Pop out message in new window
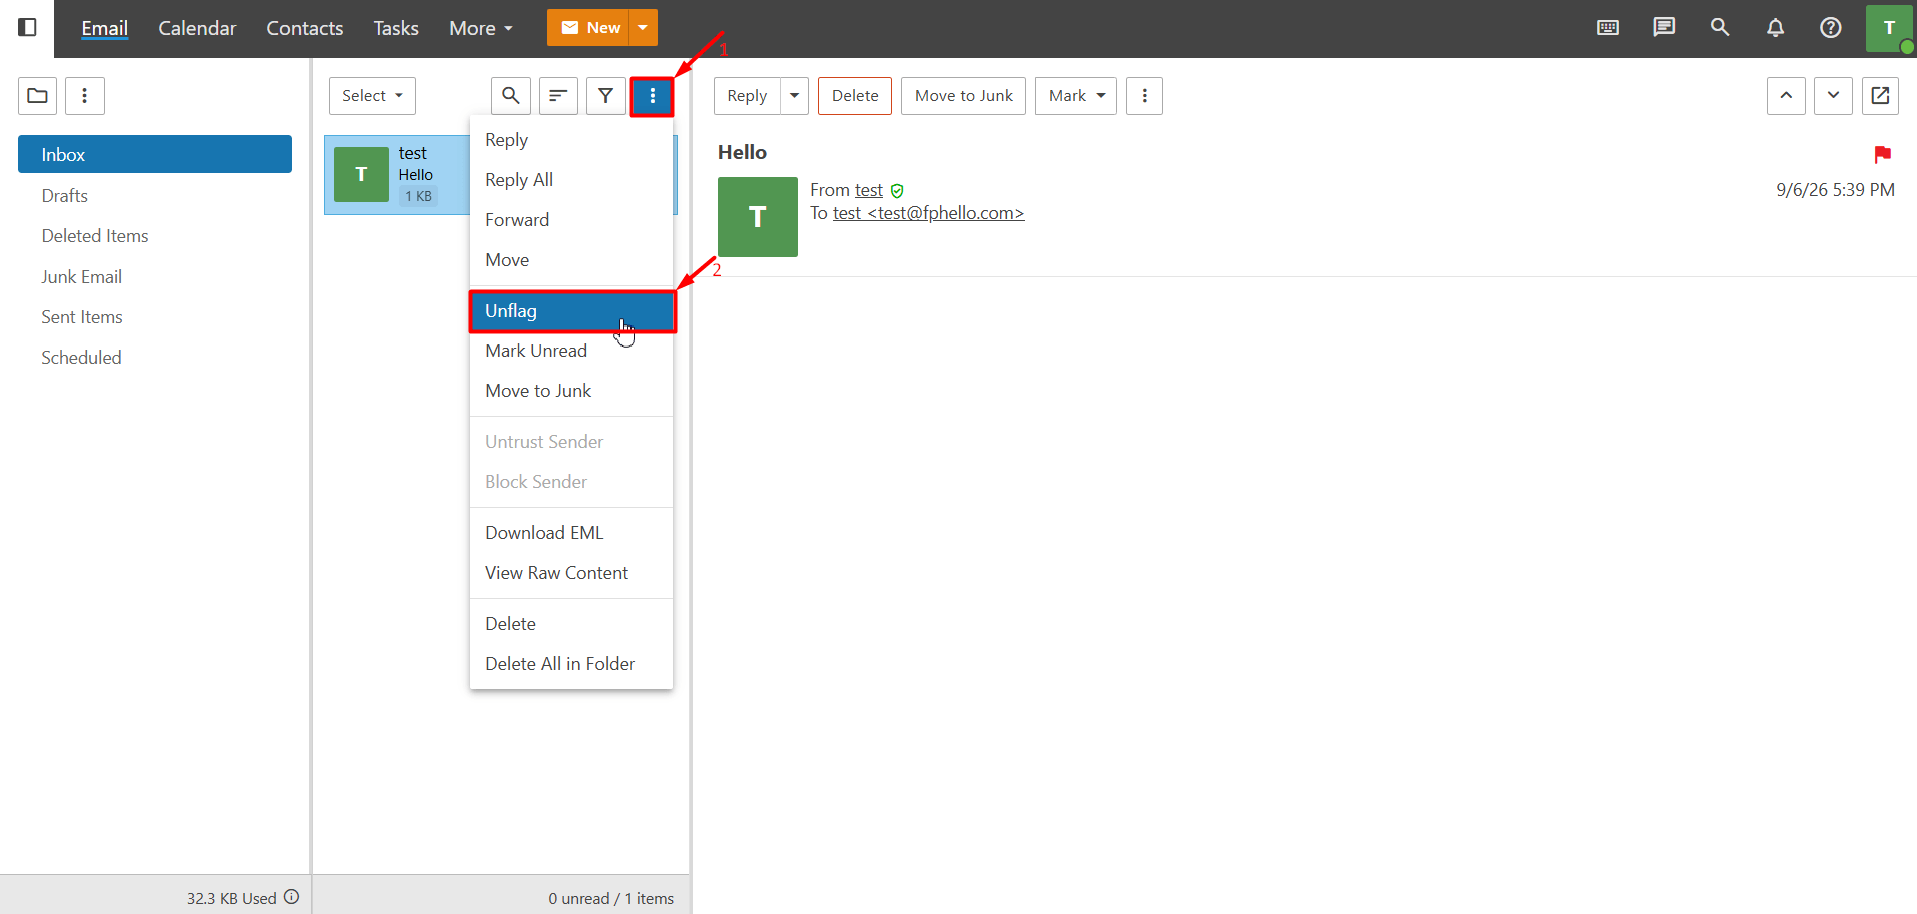The image size is (1917, 914). (1880, 96)
